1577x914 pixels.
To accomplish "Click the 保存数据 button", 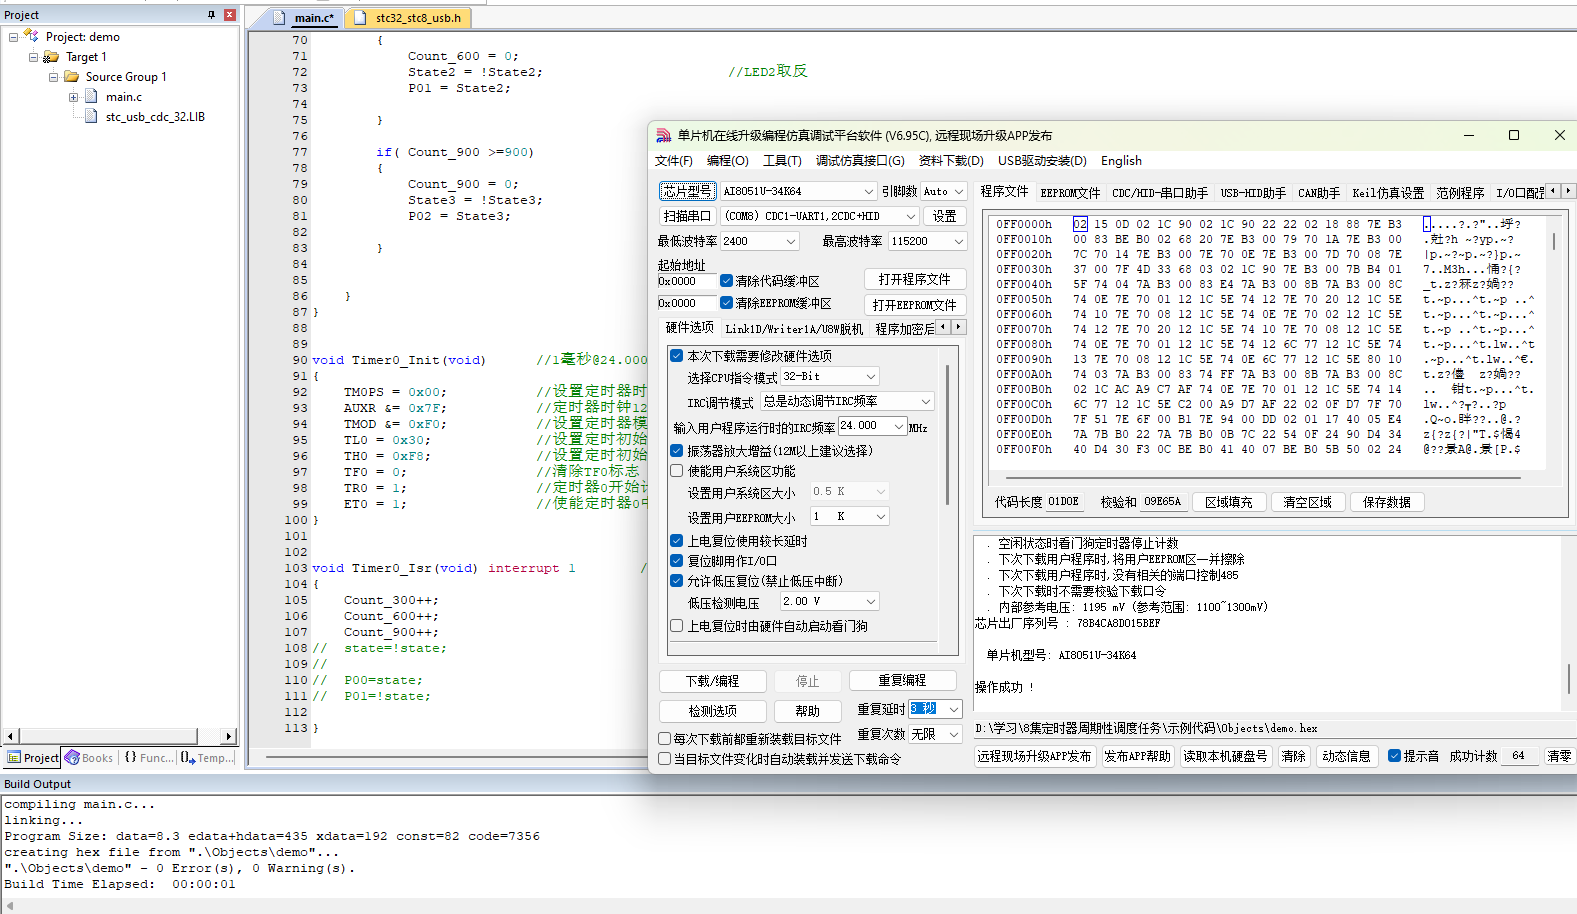I will pyautogui.click(x=1386, y=502).
